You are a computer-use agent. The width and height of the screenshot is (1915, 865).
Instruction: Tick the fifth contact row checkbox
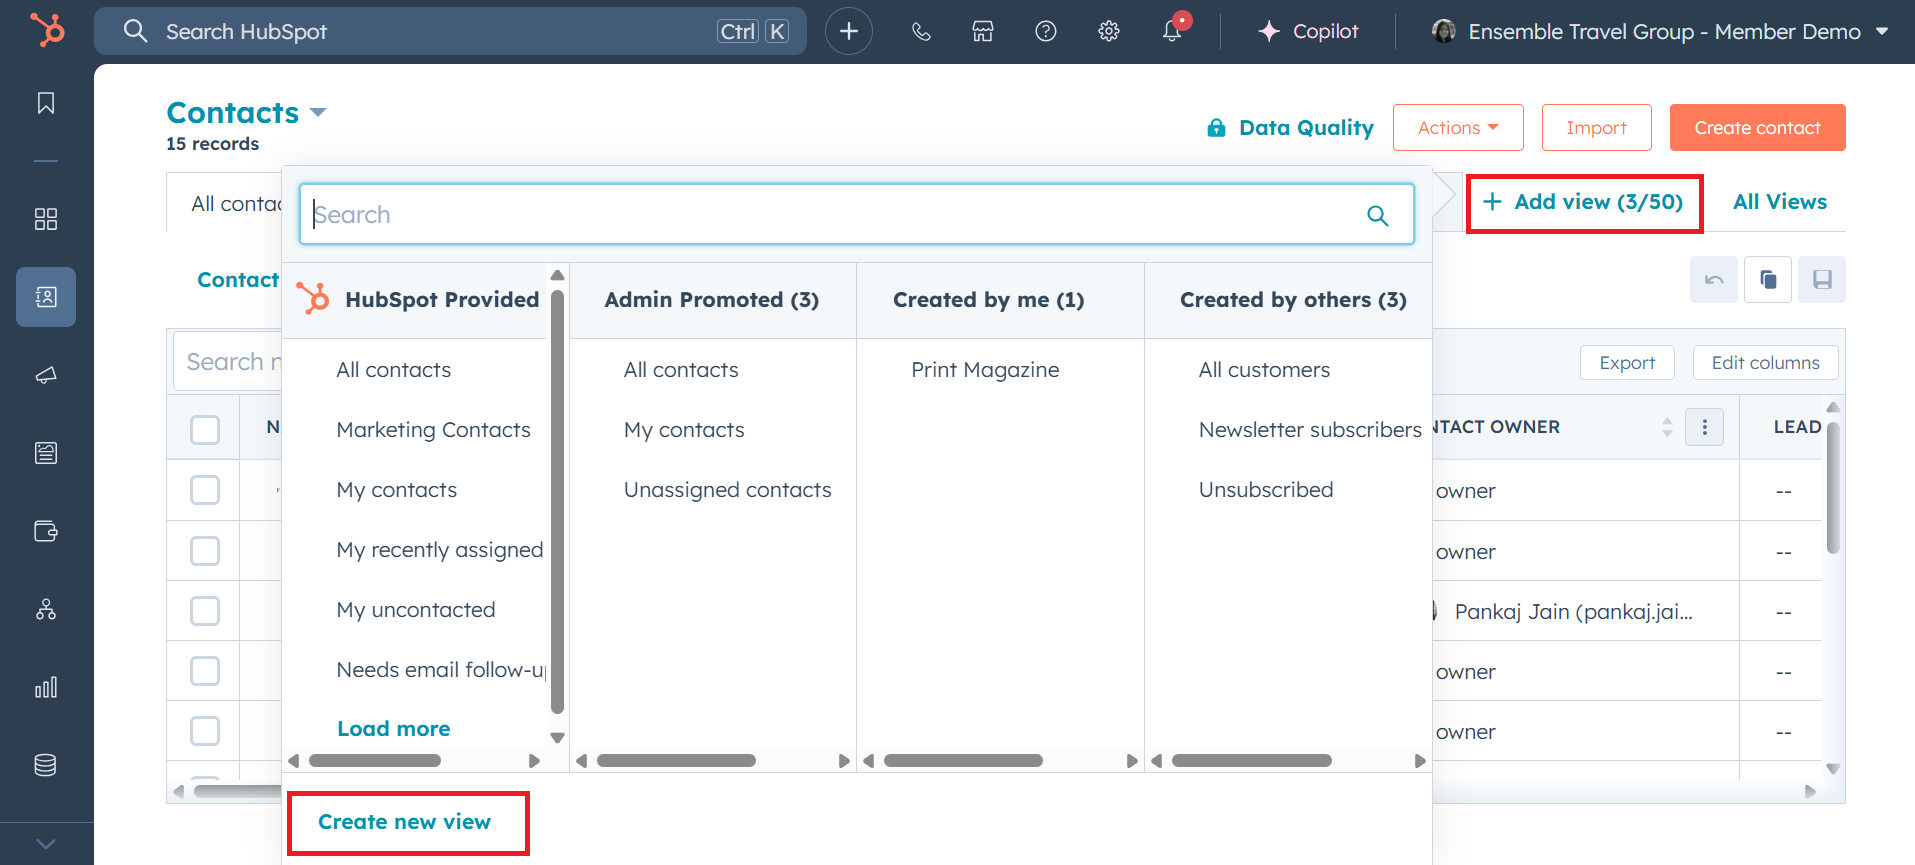205,731
